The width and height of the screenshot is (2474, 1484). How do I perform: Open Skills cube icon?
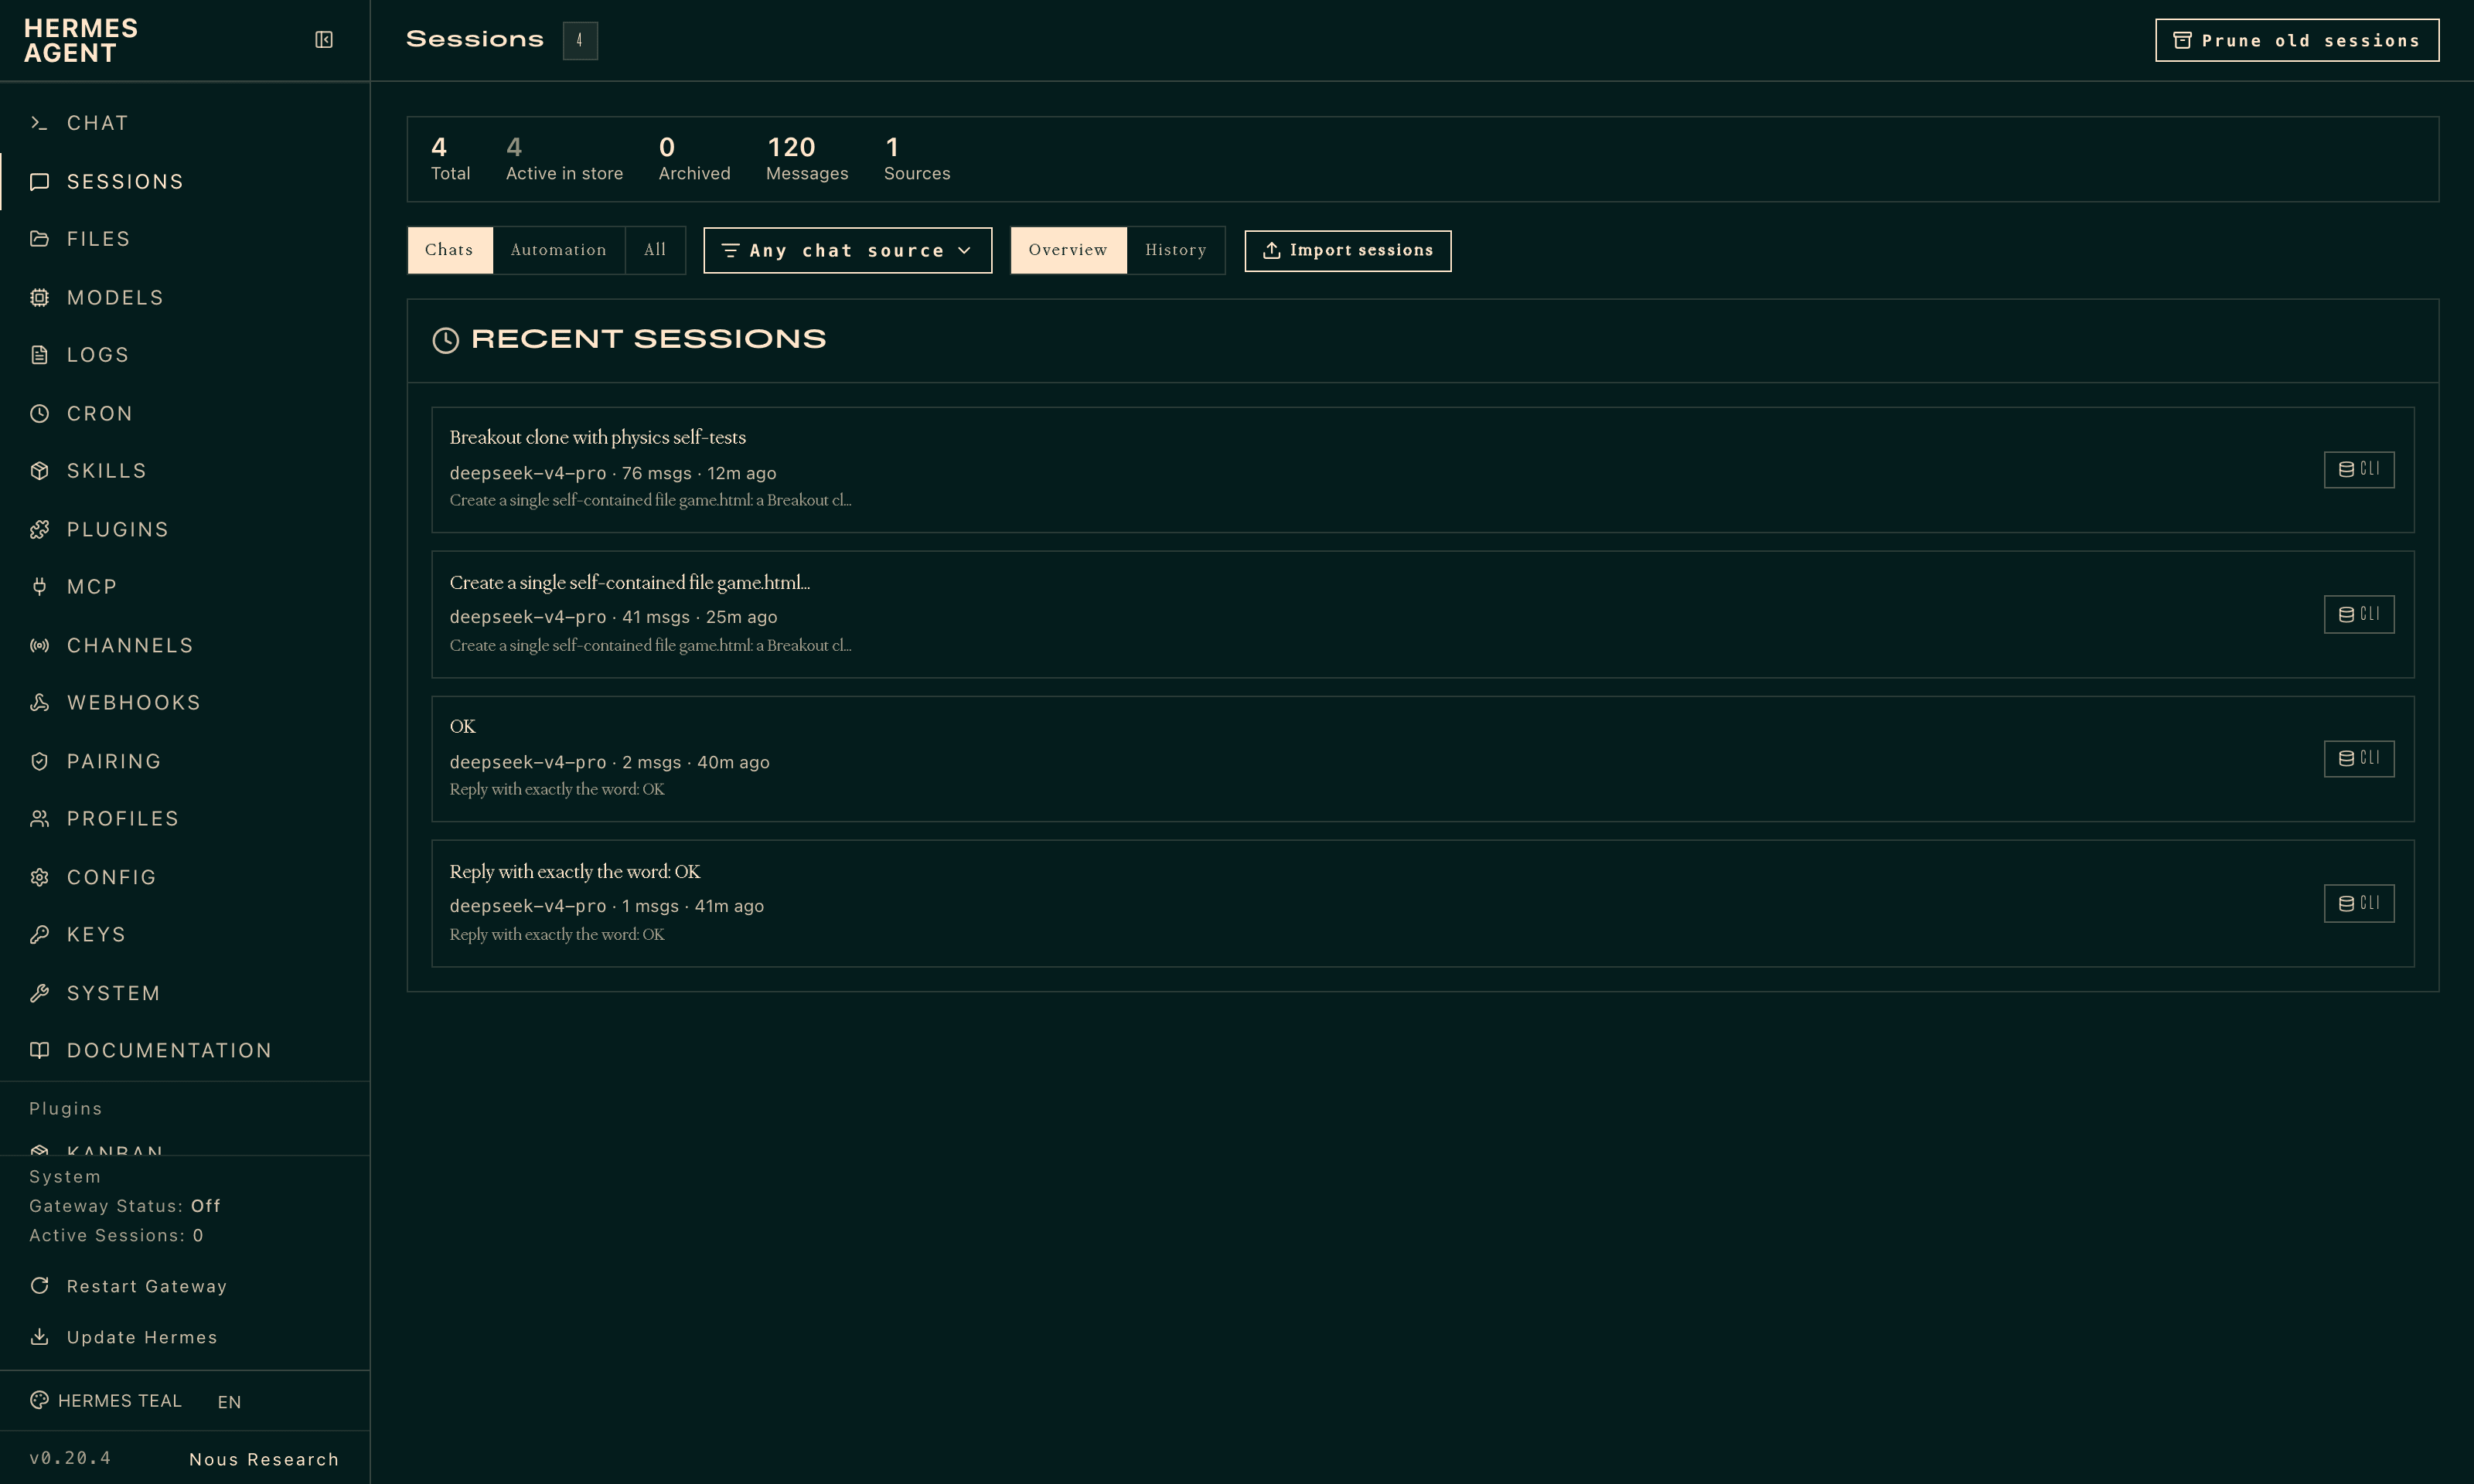39,471
